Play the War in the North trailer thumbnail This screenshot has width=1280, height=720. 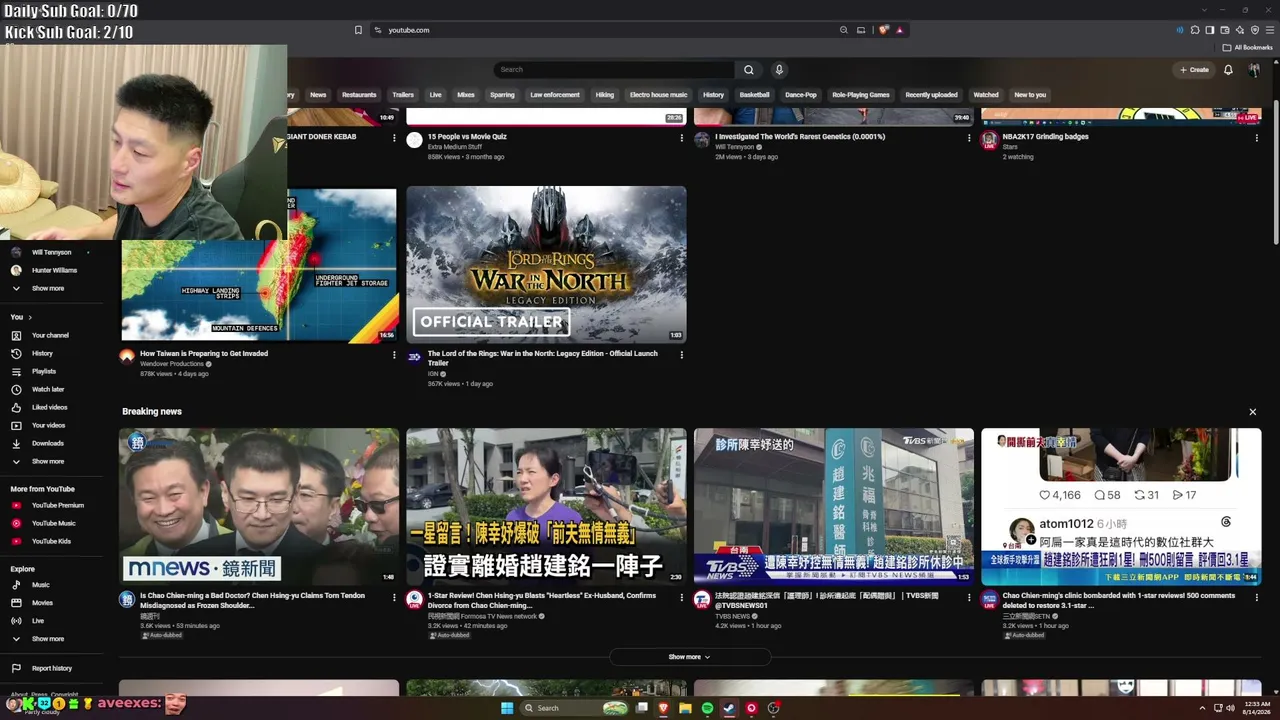pyautogui.click(x=546, y=264)
